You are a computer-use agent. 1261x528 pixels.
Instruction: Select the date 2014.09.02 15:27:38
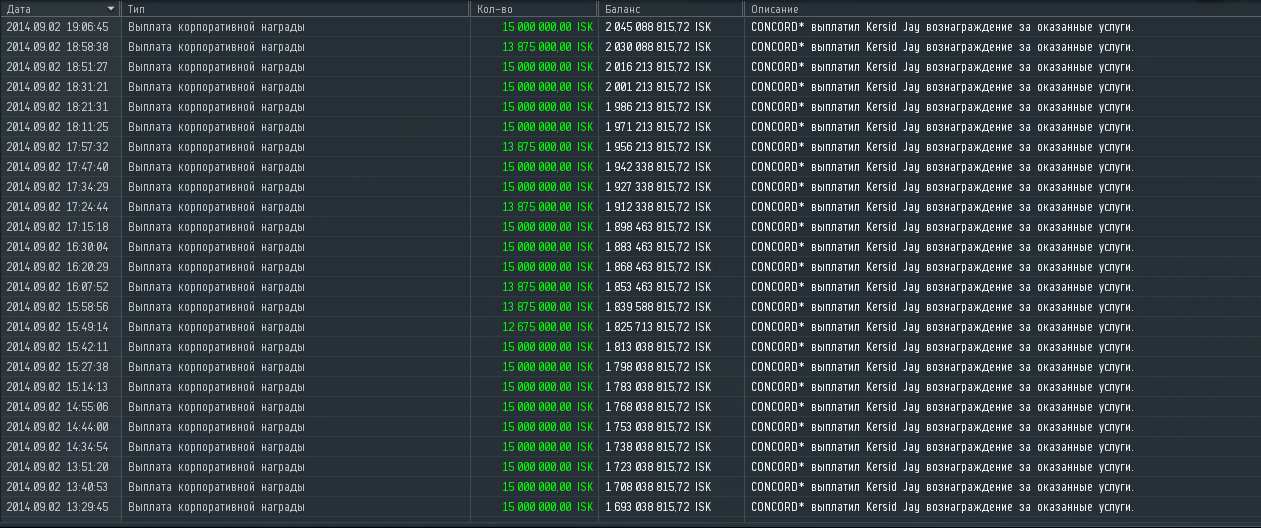point(57,367)
